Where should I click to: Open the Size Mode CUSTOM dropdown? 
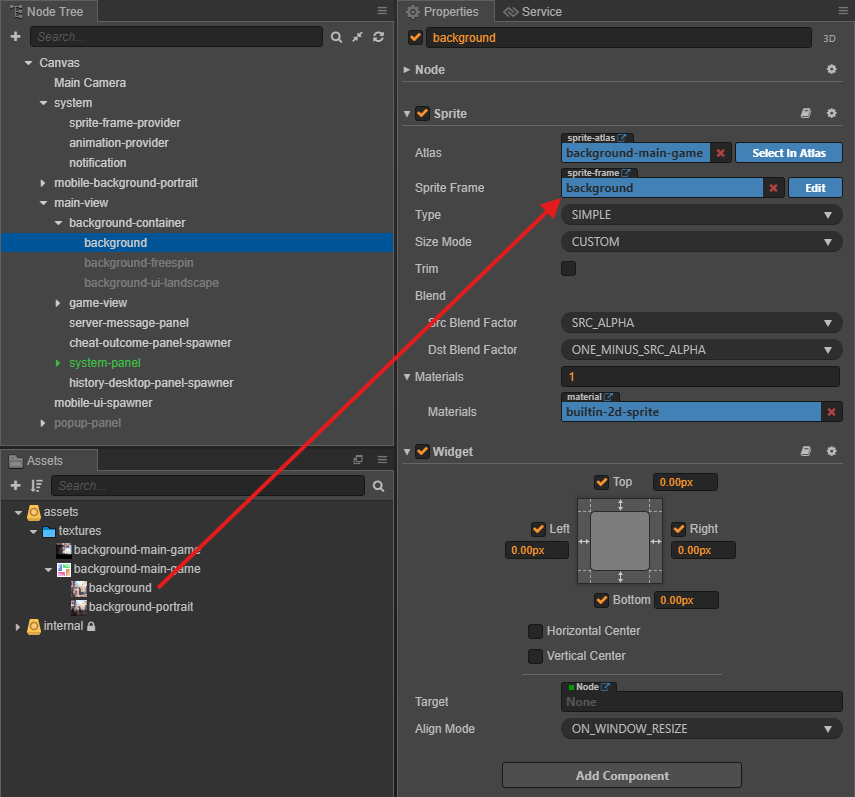701,241
